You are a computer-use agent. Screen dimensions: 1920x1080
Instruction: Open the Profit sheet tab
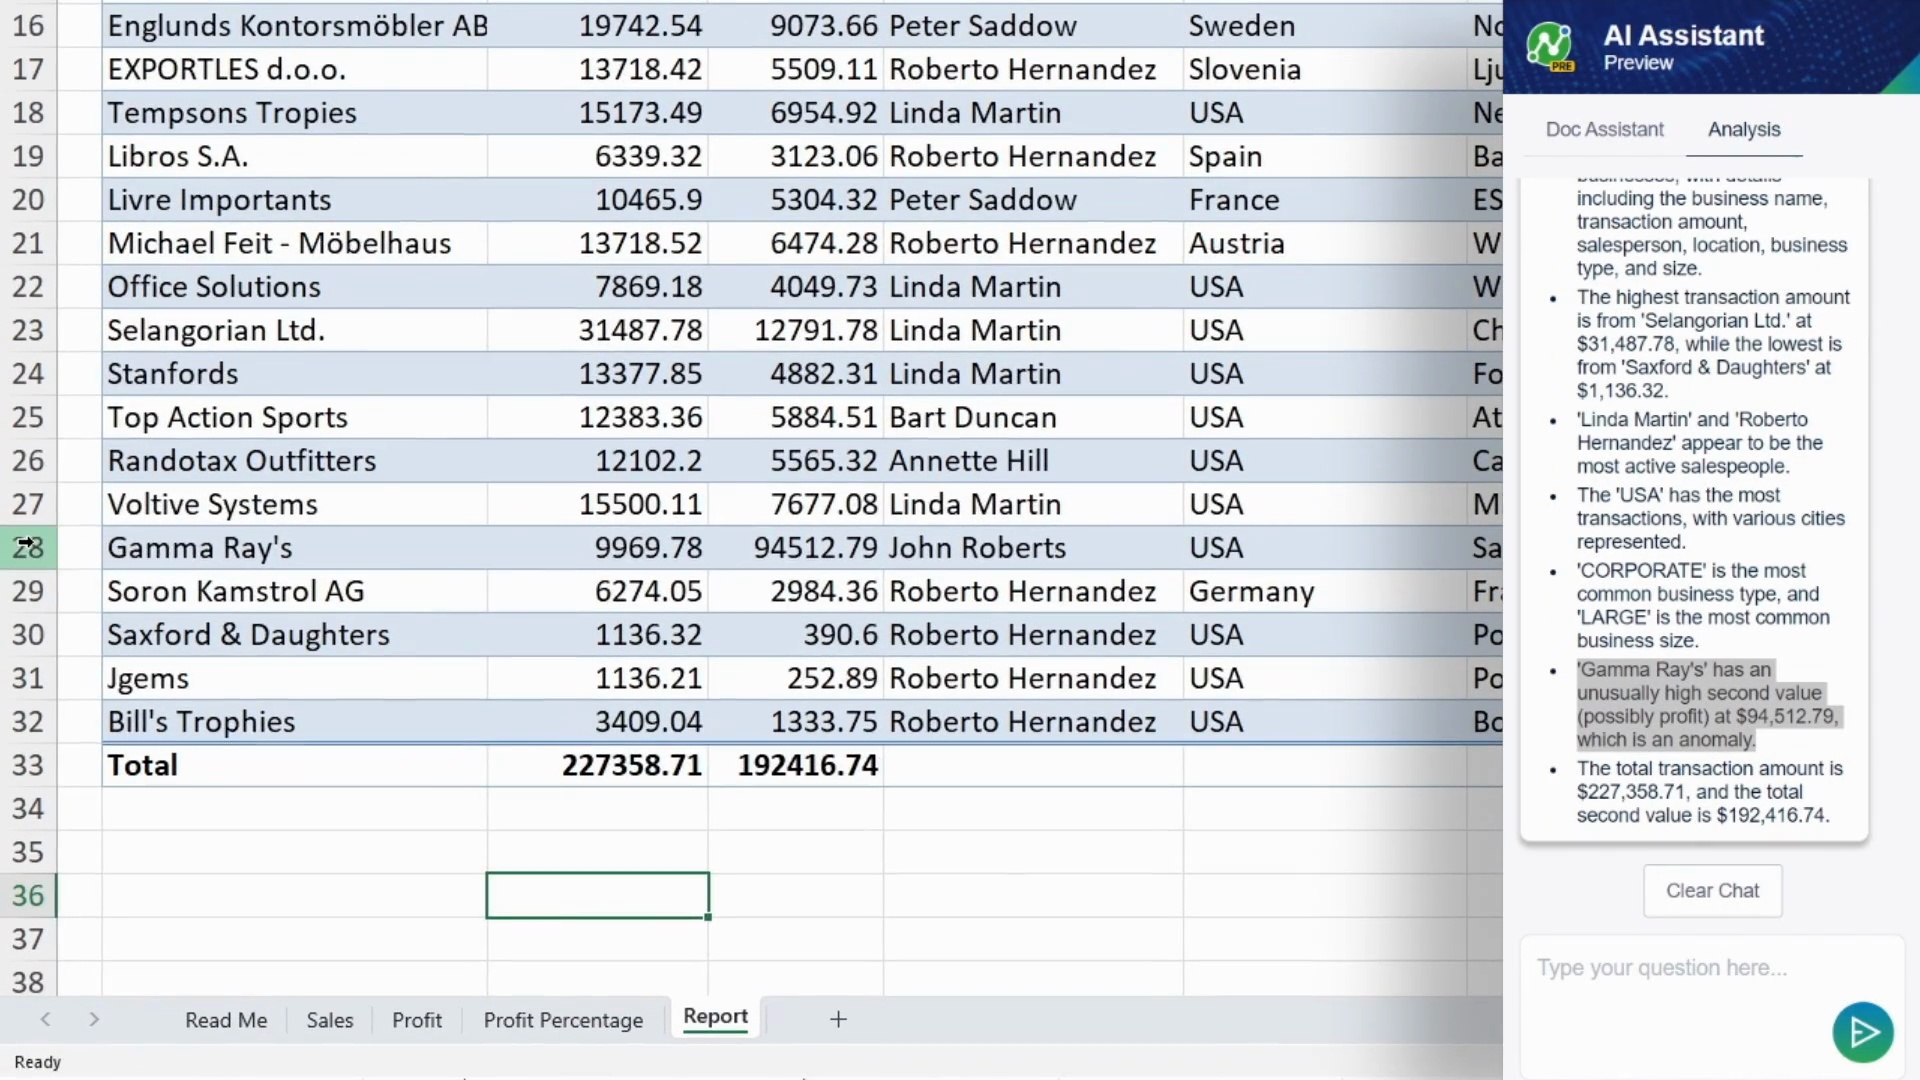(x=416, y=1020)
